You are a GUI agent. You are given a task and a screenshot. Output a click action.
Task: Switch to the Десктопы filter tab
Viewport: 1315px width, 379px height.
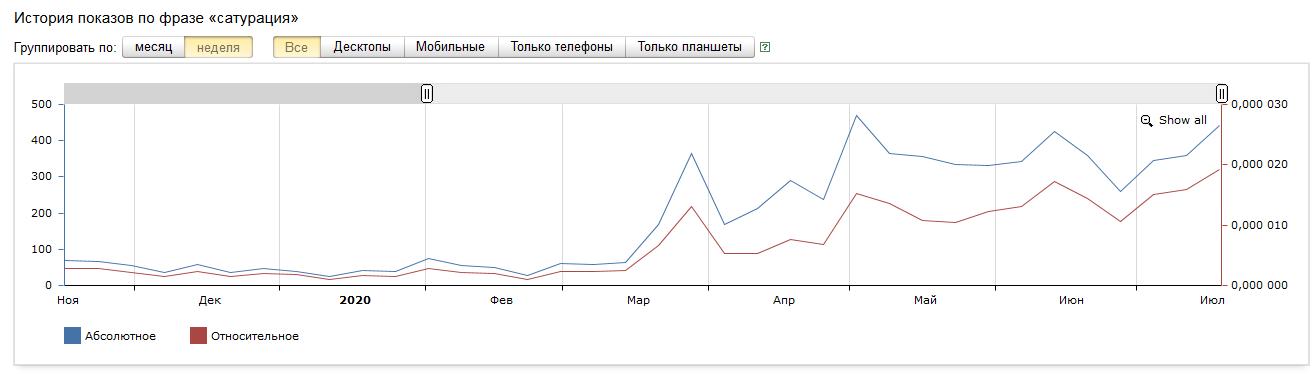point(362,47)
